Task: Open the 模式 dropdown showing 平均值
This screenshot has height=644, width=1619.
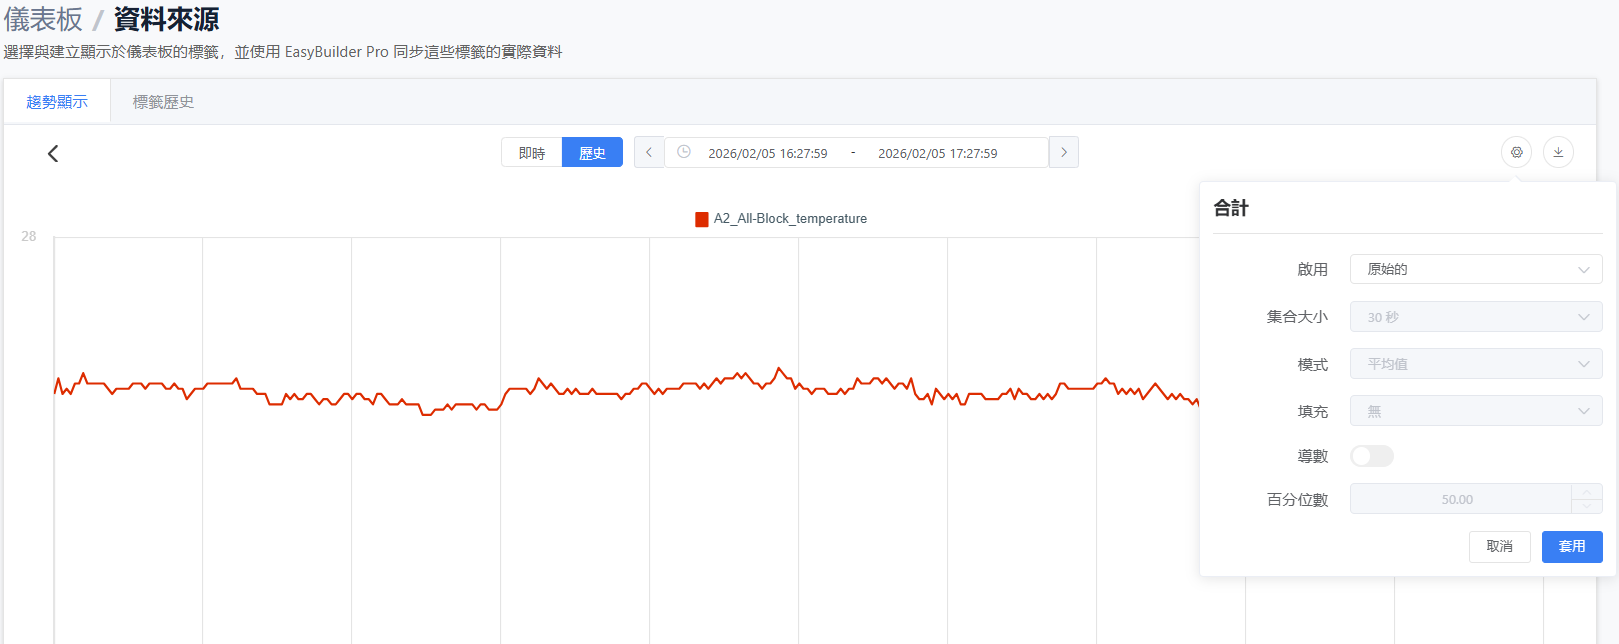Action: point(1475,364)
